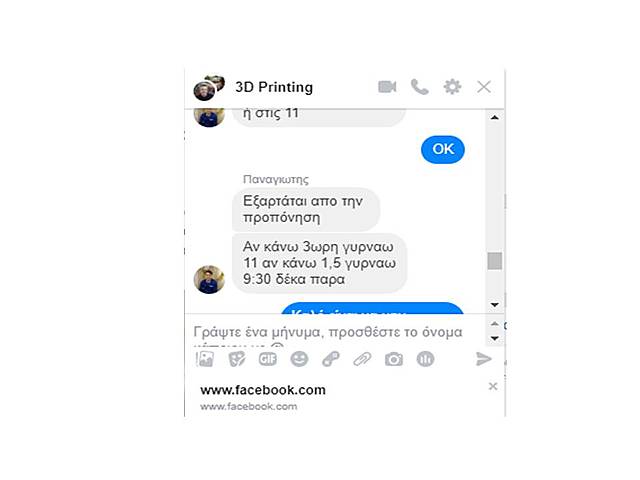The image size is (640, 480).
Task: Click the message input field
Action: pos(335,331)
